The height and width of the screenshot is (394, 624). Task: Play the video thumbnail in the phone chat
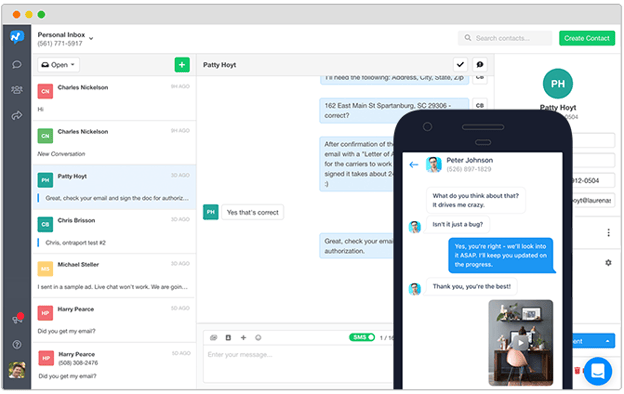[x=521, y=343]
